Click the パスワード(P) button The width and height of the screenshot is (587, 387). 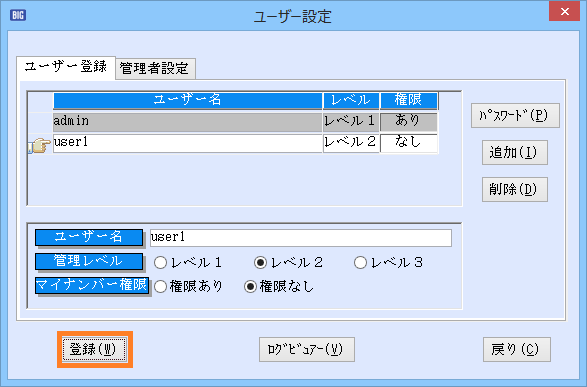coord(515,116)
